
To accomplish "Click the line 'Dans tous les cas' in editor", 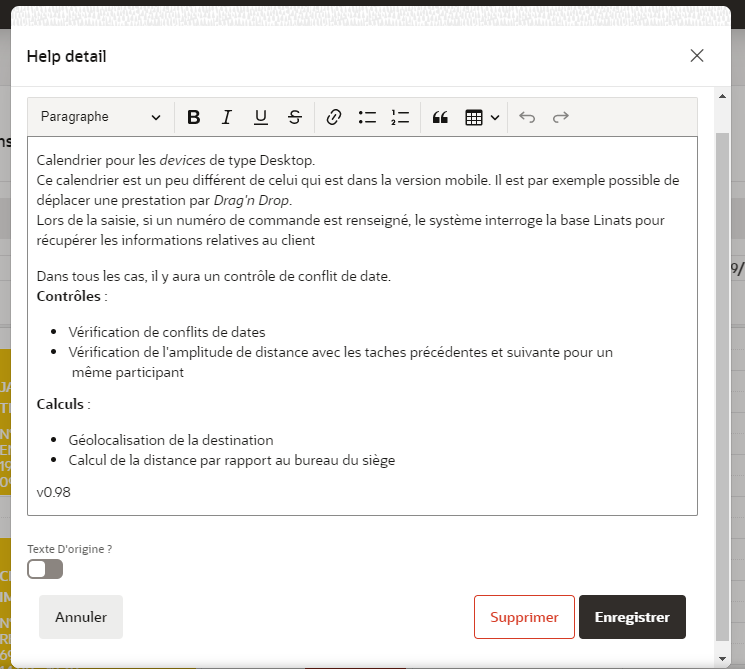I will 214,276.
